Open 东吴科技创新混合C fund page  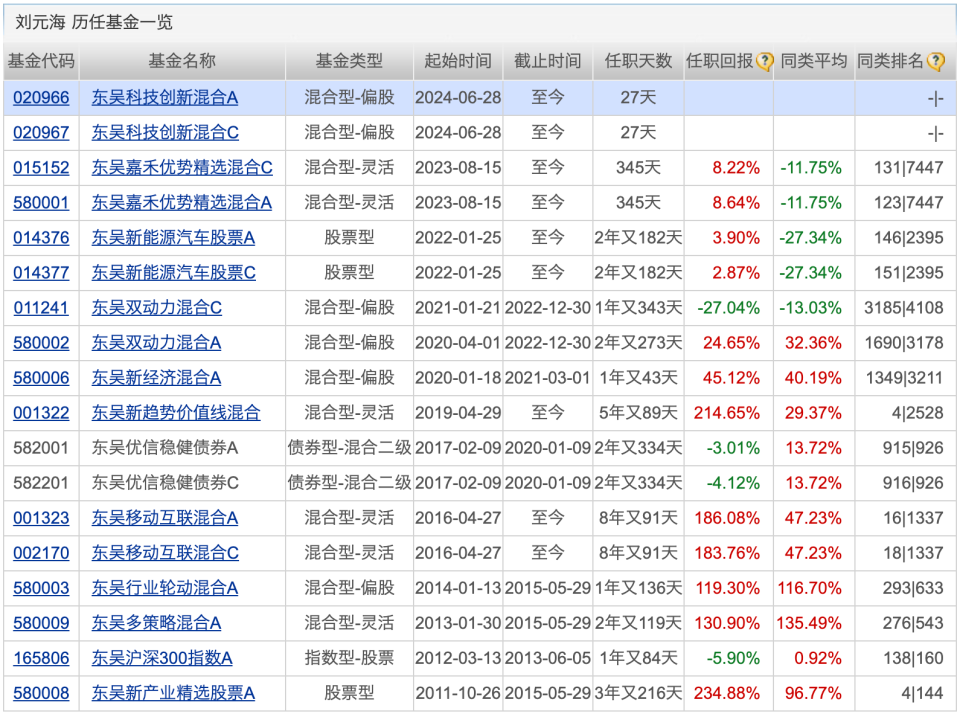165,132
